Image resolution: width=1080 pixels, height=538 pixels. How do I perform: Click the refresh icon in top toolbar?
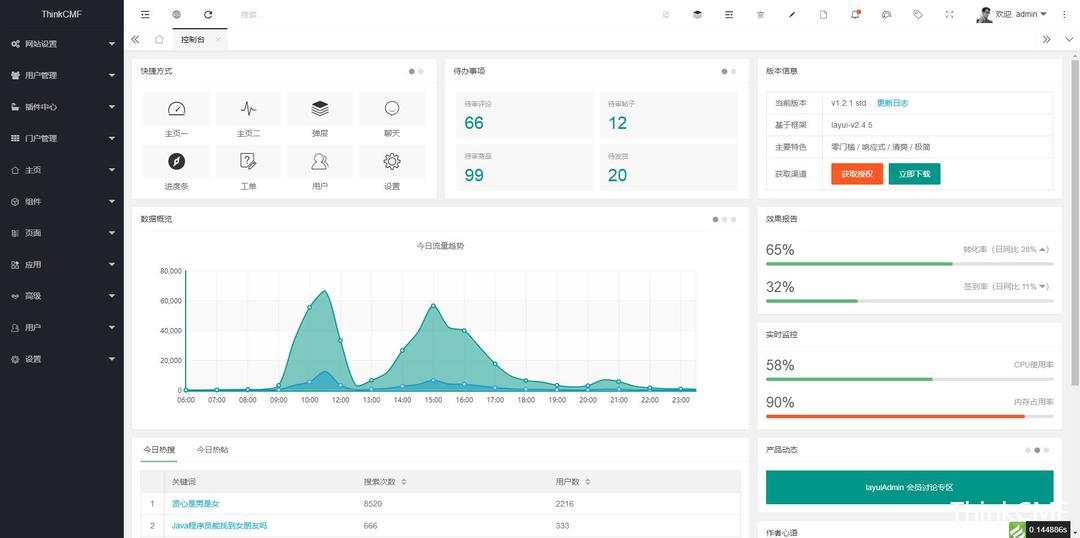click(208, 14)
